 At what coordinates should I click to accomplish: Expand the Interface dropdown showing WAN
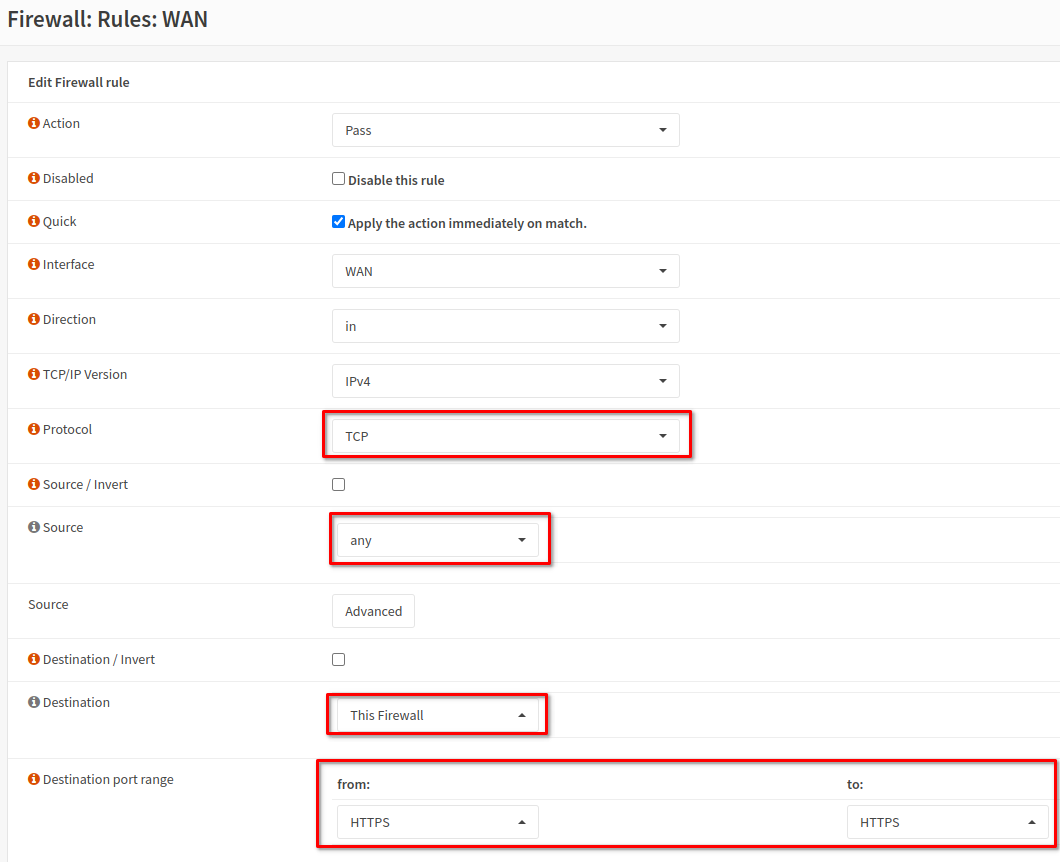click(505, 271)
